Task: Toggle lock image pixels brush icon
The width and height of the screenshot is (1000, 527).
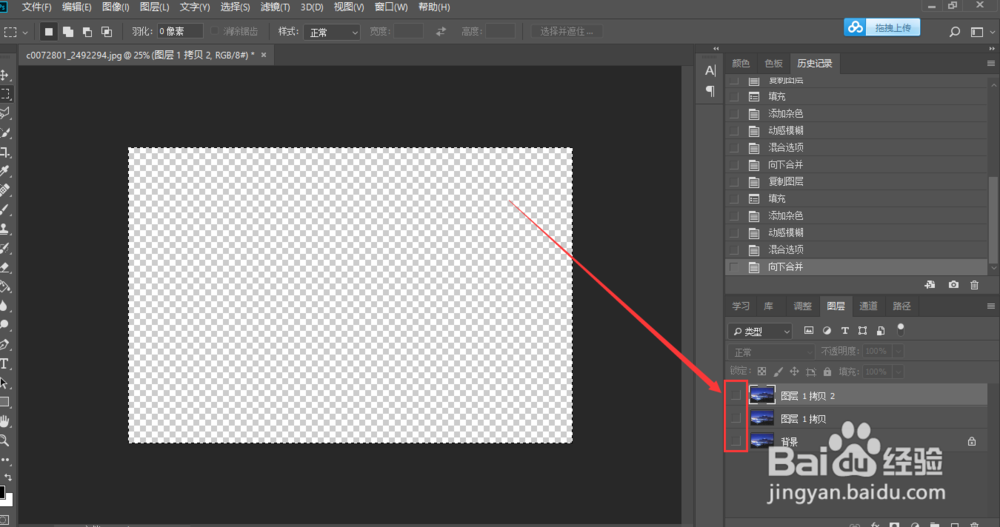Action: click(778, 371)
